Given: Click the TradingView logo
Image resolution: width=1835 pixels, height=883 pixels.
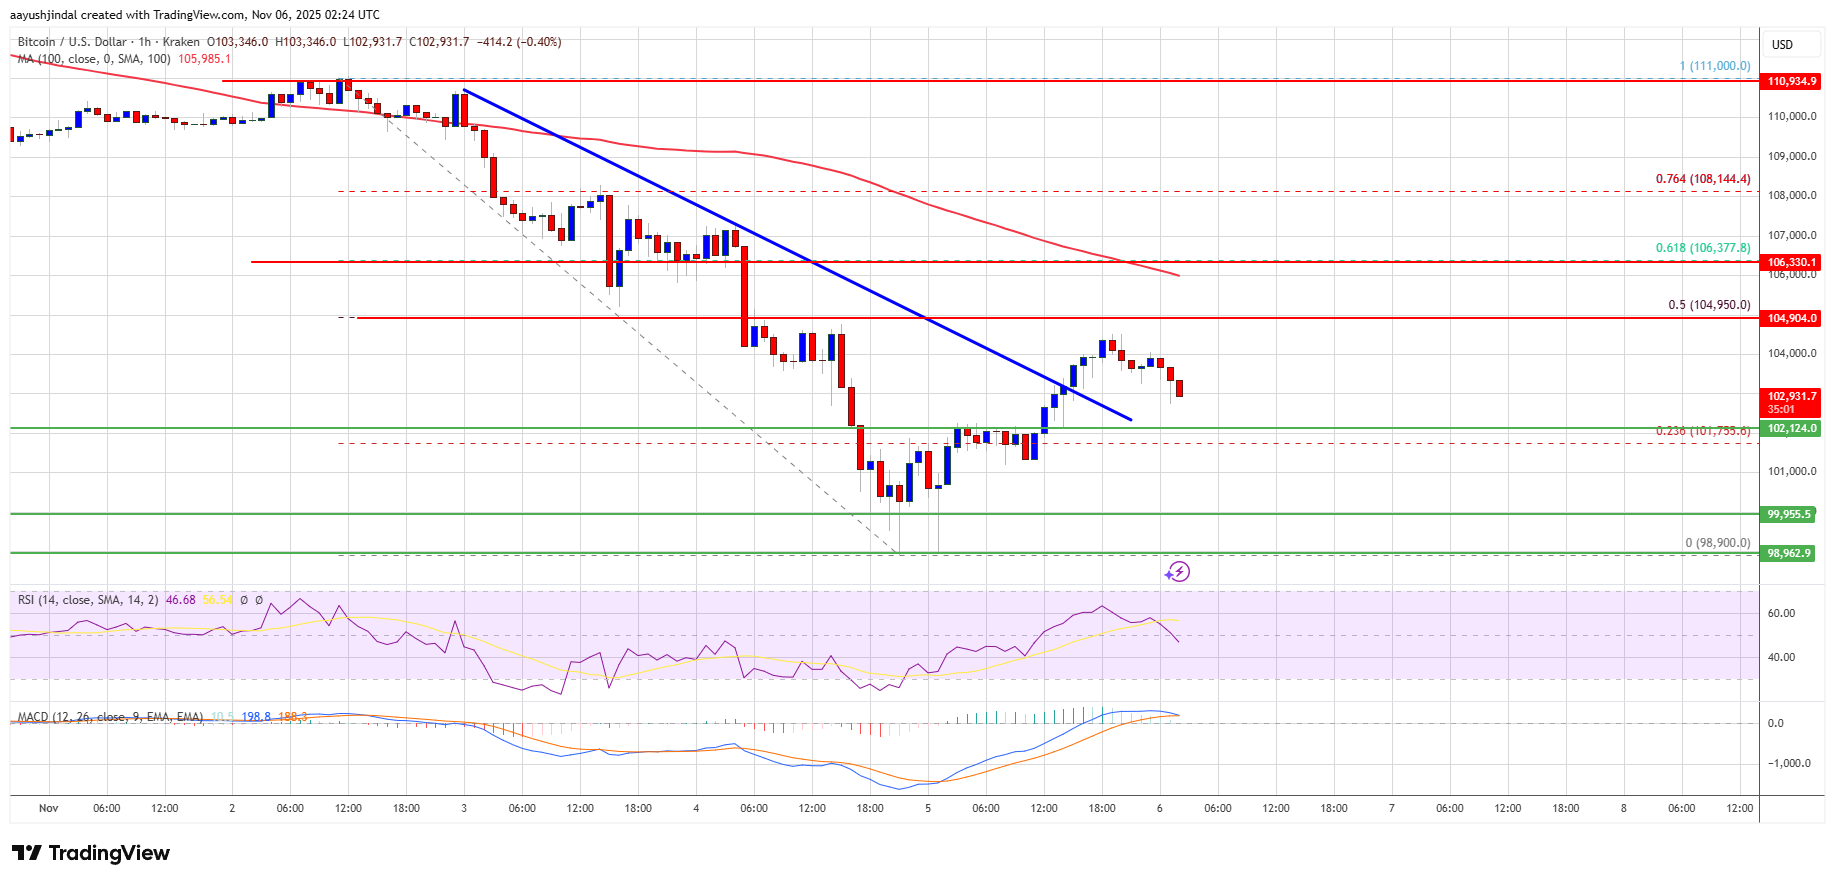Looking at the screenshot, I should click(91, 853).
